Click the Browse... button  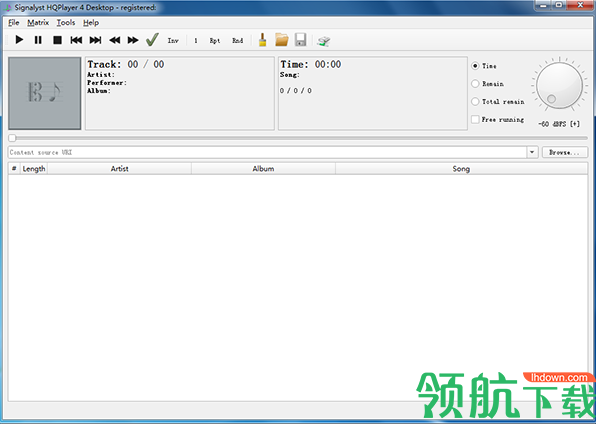[564, 152]
